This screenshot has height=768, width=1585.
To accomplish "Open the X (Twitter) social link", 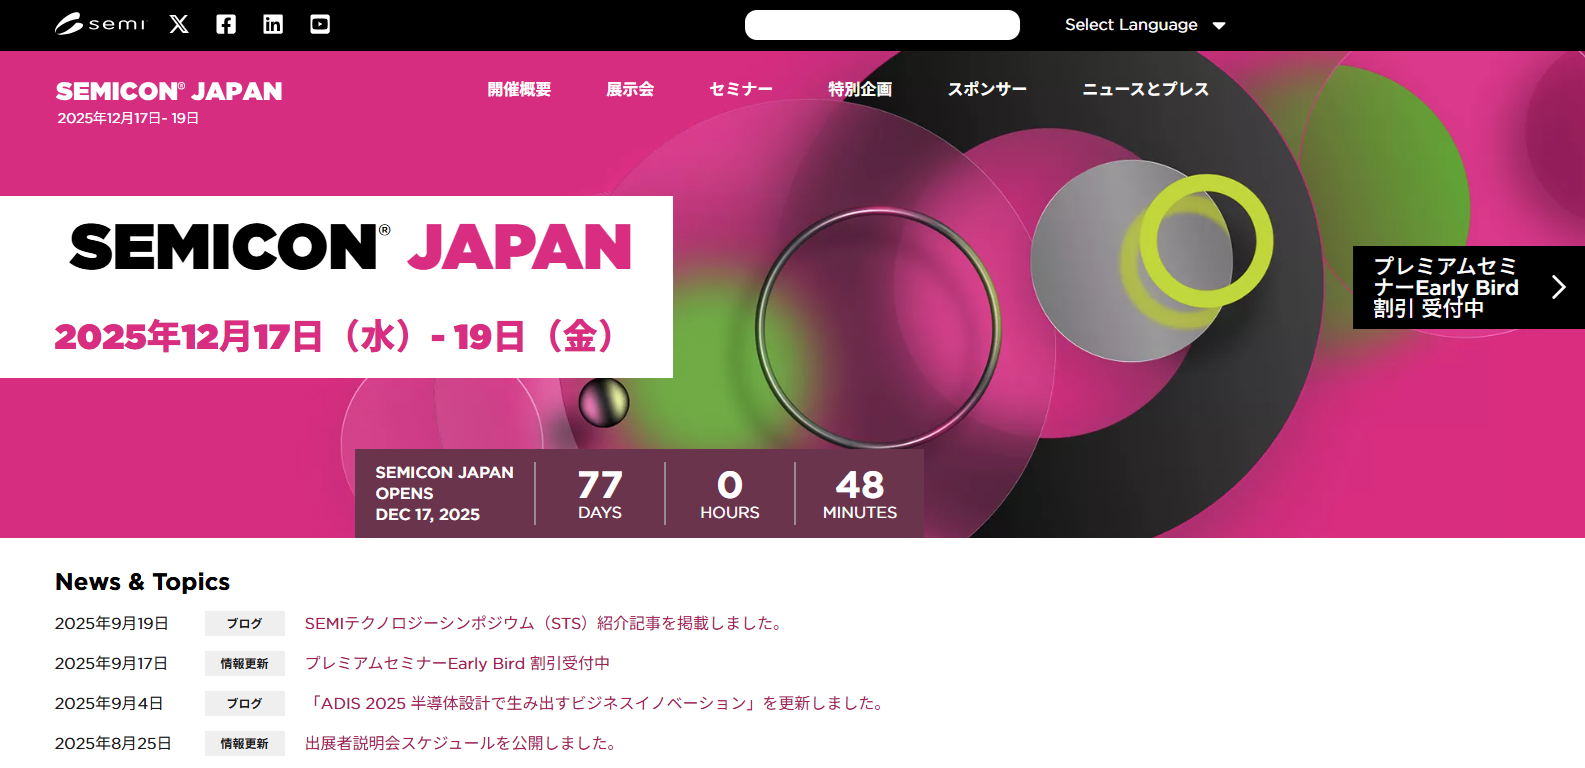I will pos(179,24).
